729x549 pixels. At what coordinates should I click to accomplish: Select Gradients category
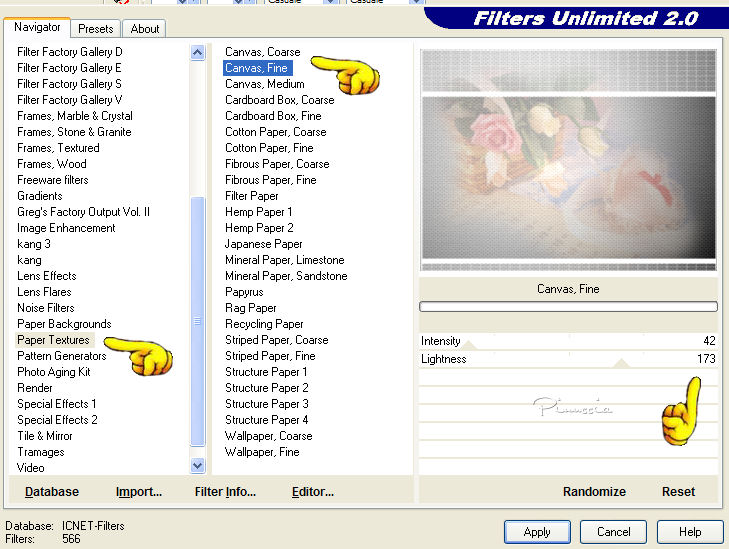(40, 196)
